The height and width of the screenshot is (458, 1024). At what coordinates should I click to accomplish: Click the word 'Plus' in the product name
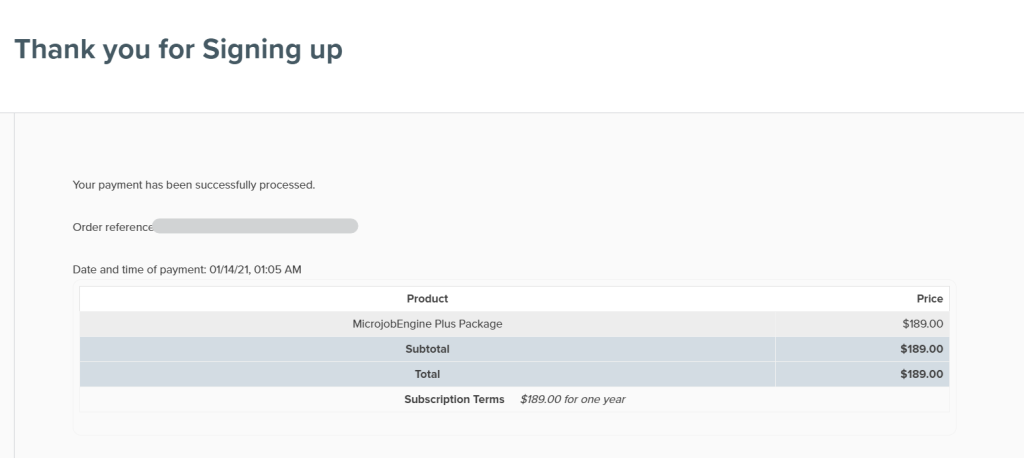[447, 324]
